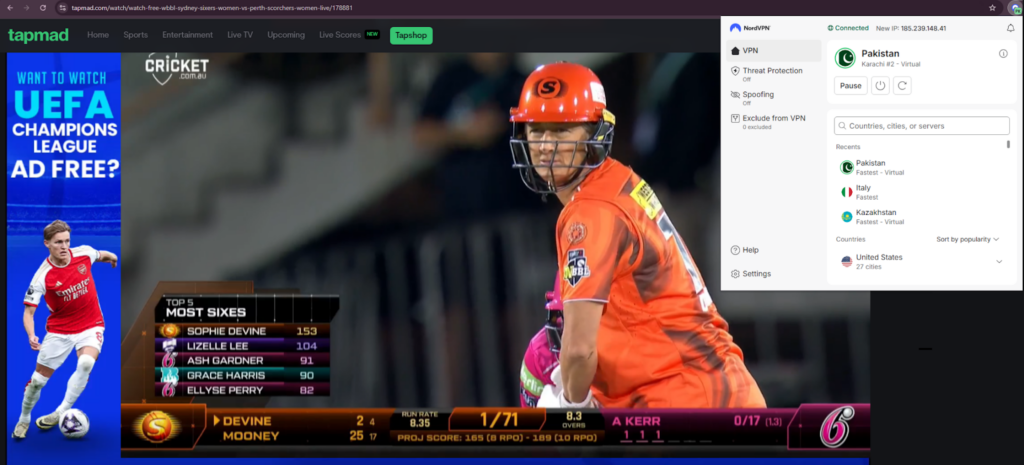Click the Settings gear icon

(735, 274)
